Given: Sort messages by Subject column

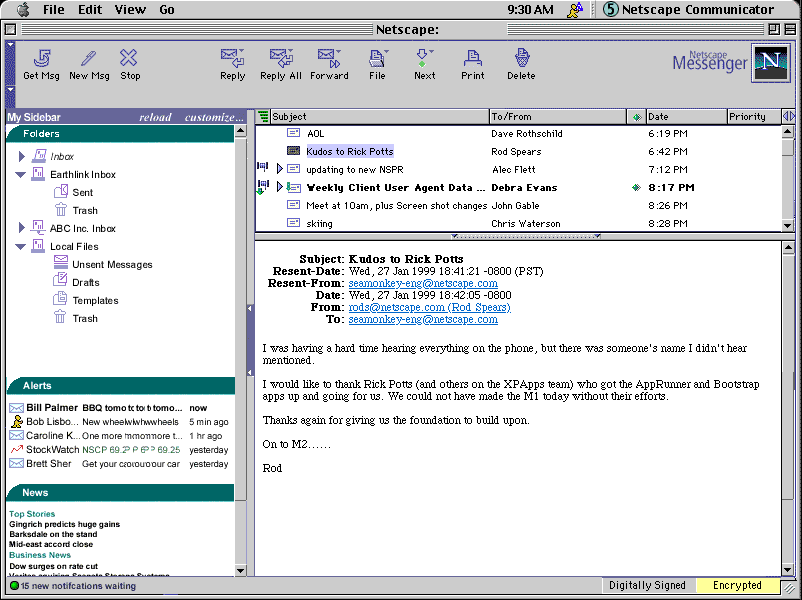Looking at the screenshot, I should [380, 117].
